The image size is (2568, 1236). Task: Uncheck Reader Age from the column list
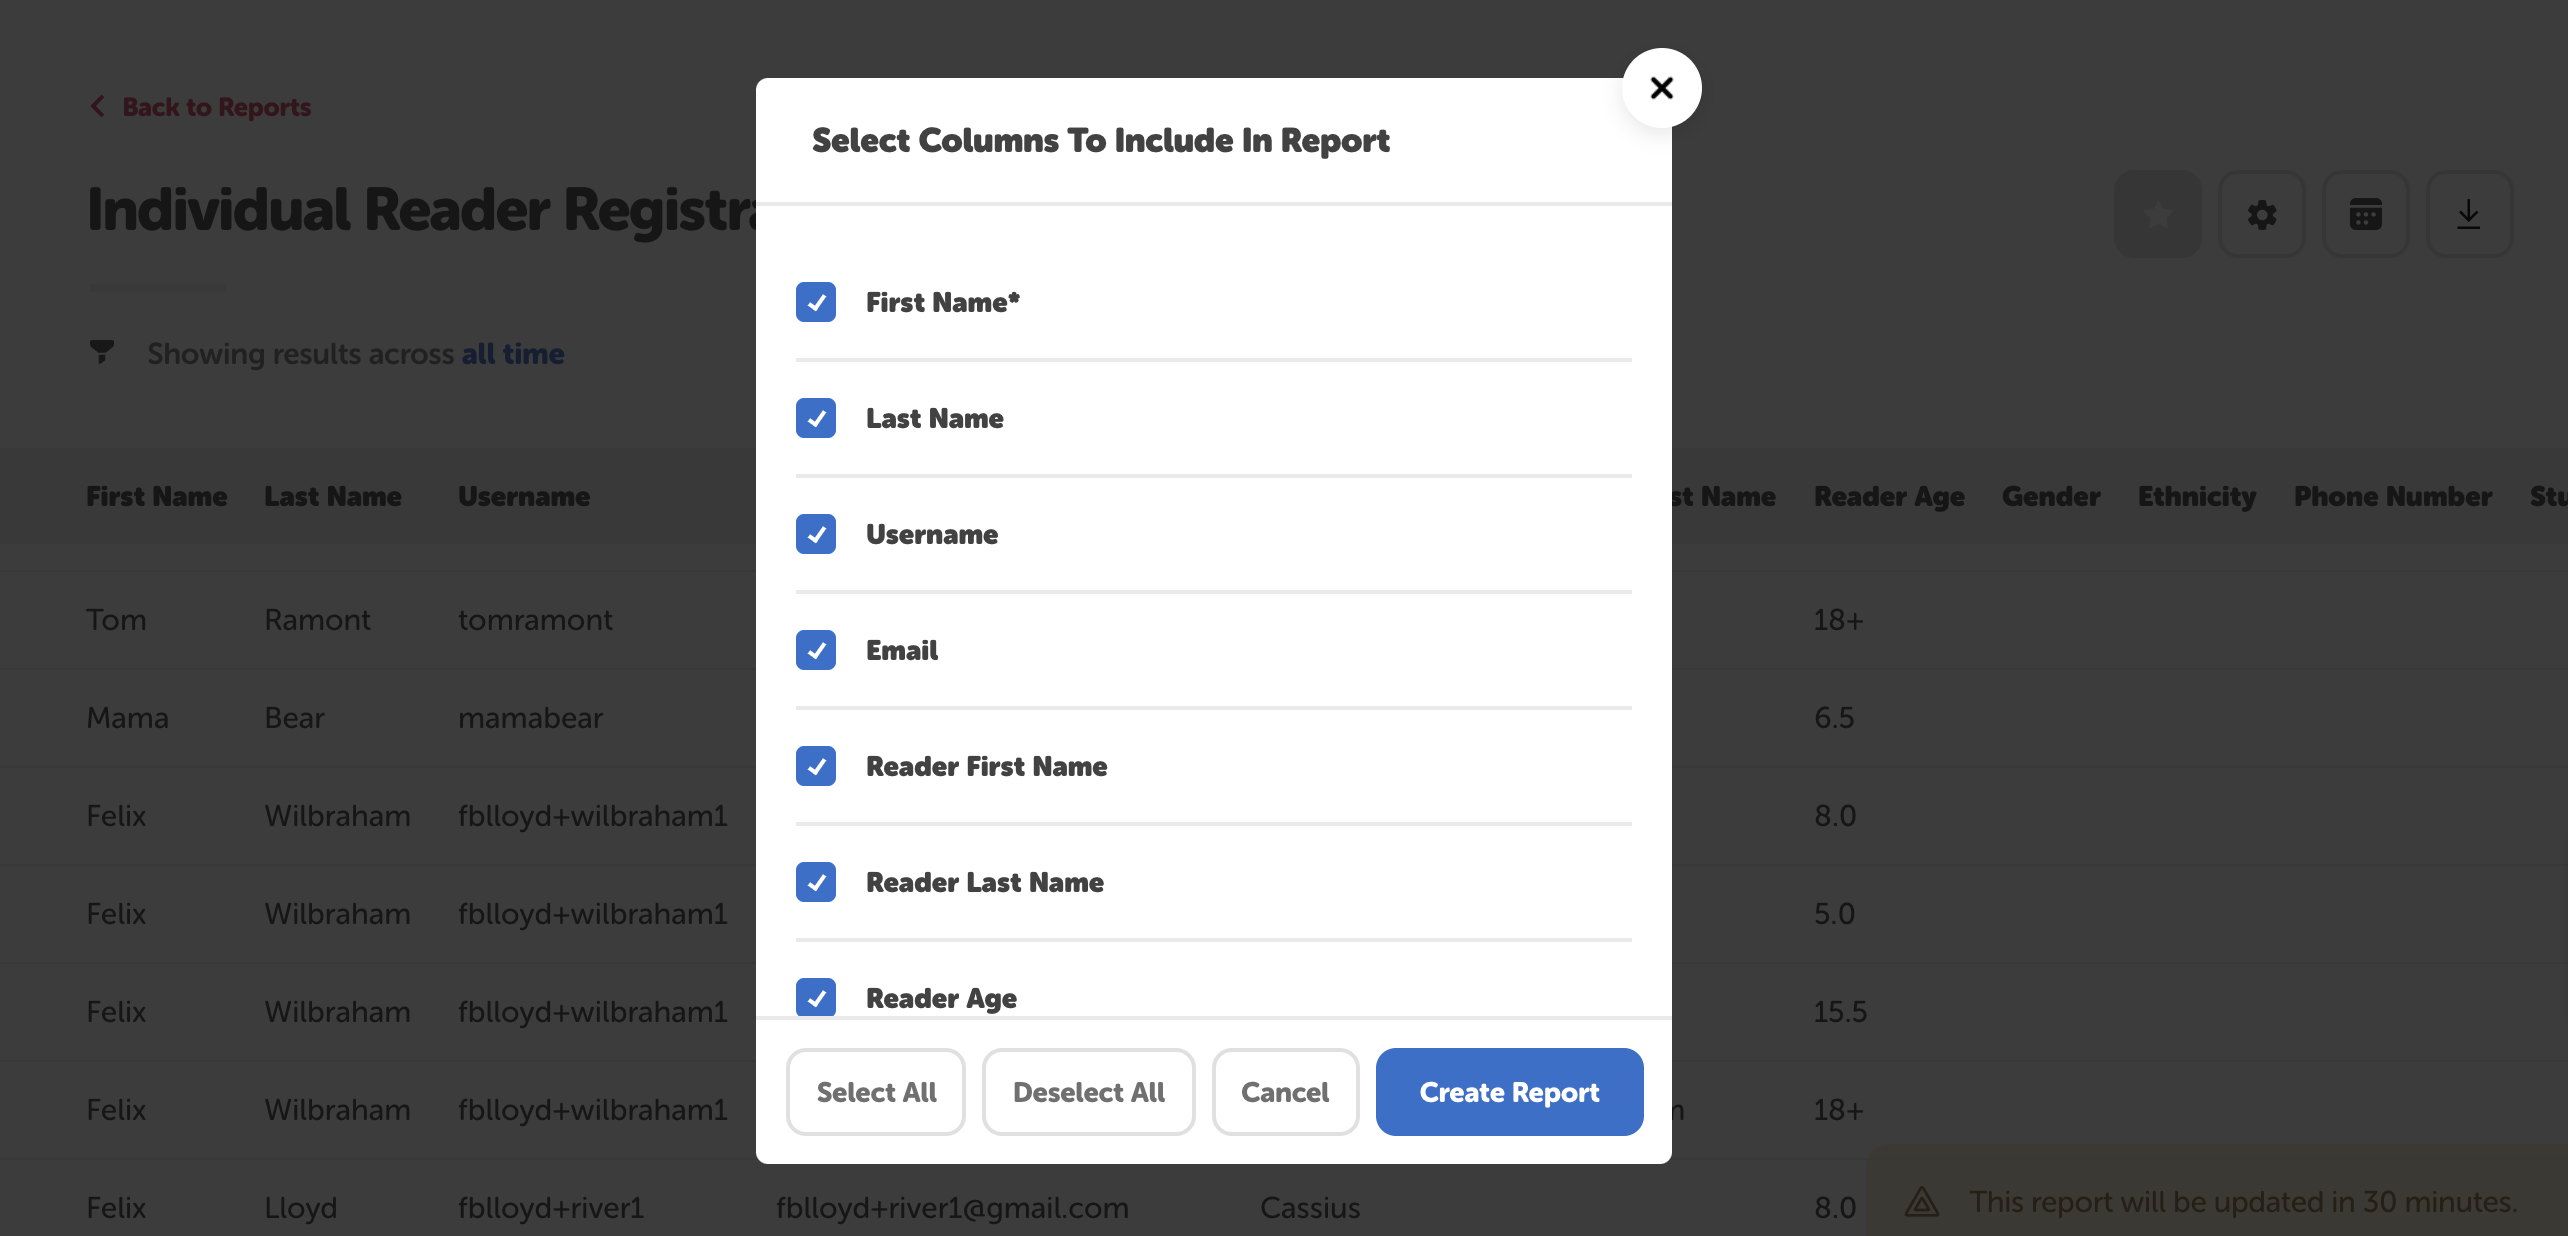click(816, 998)
